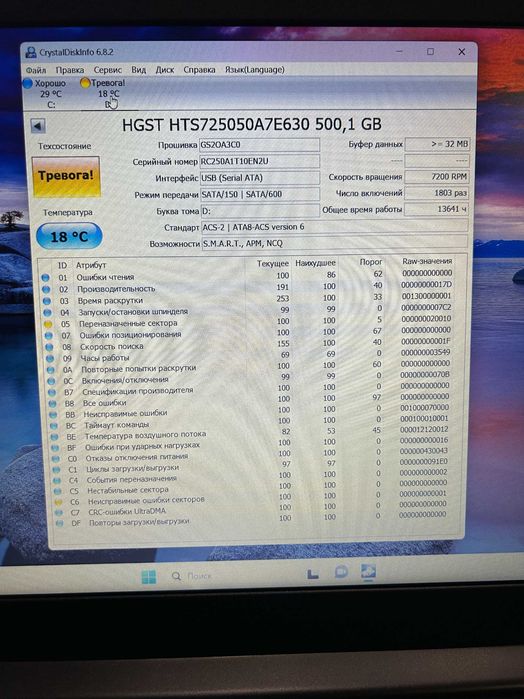Click the Порог column header
This screenshot has height=699, width=524.
(x=371, y=262)
